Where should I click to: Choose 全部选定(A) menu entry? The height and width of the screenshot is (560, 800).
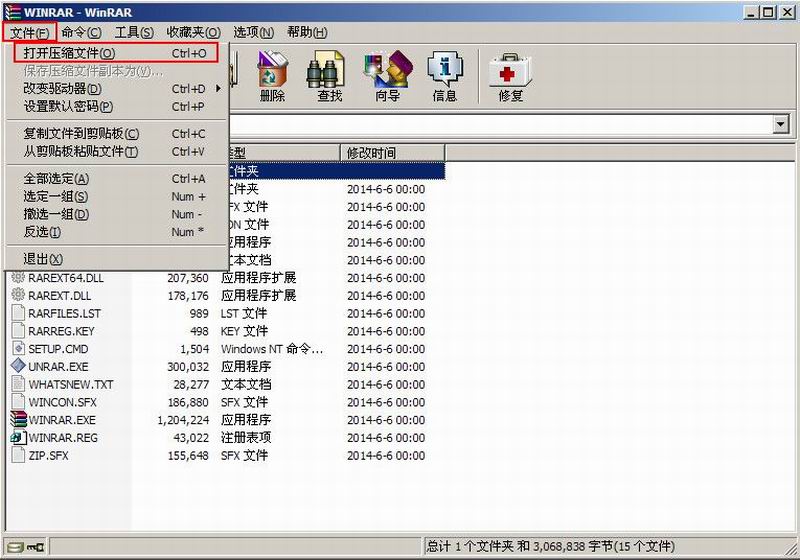click(x=117, y=179)
